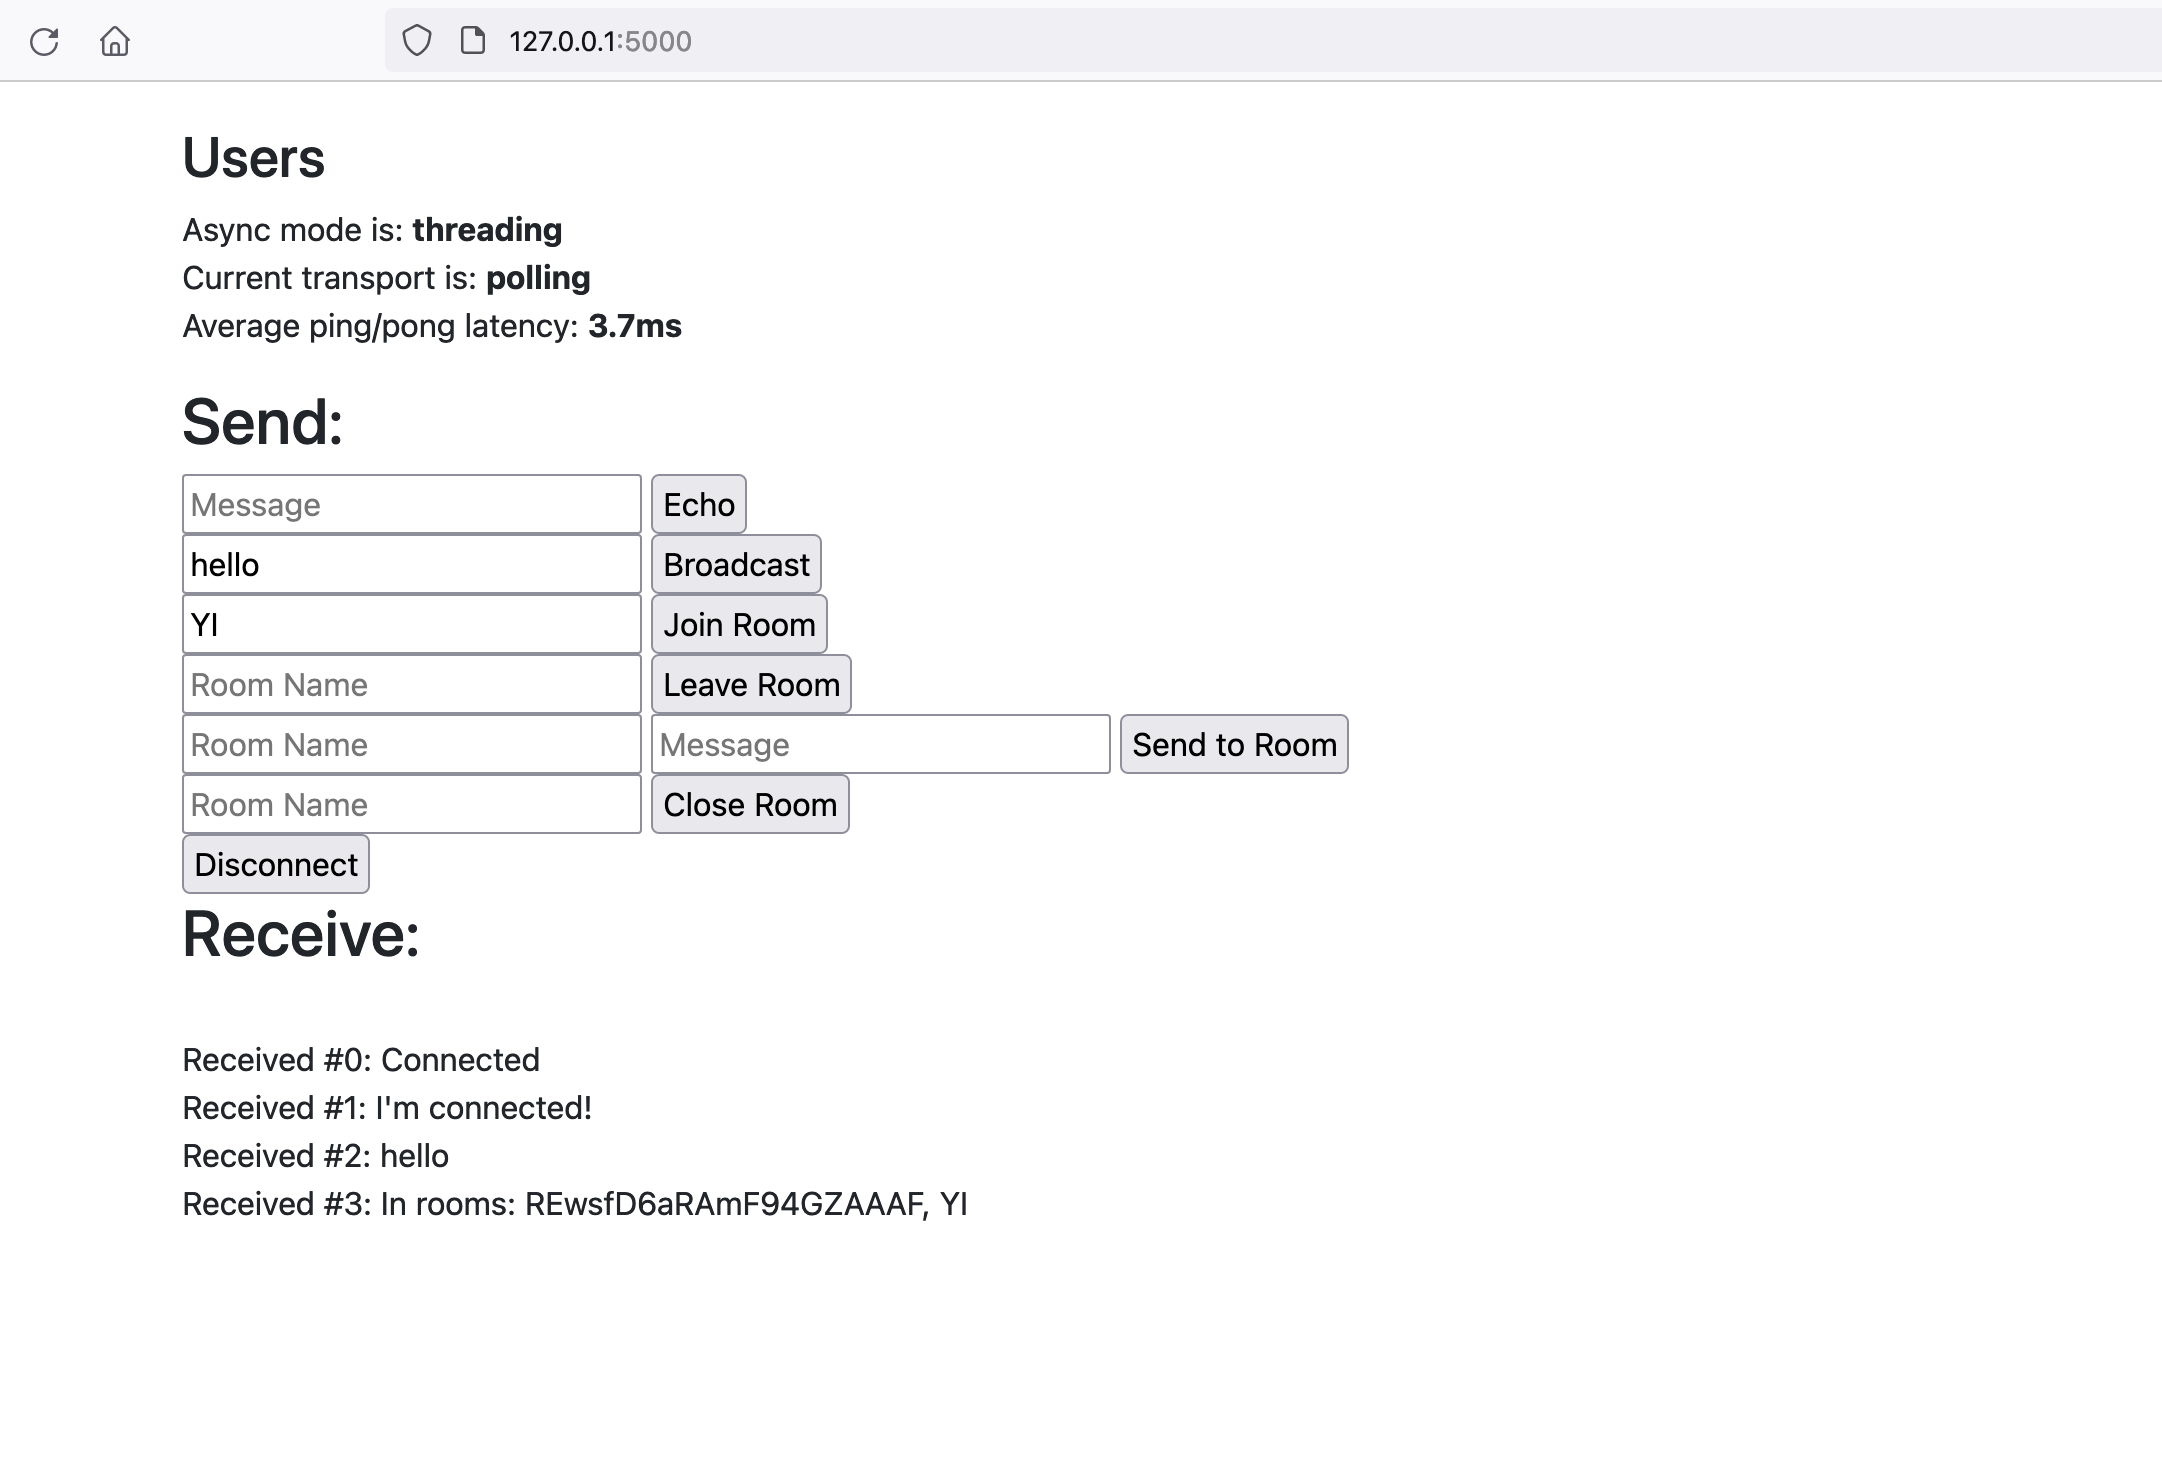The width and height of the screenshot is (2162, 1482).
Task: Click the Close Room button
Action: pos(749,804)
